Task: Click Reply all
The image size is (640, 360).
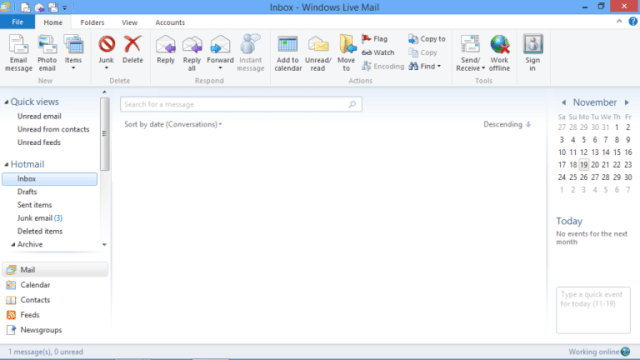Action: [x=192, y=53]
